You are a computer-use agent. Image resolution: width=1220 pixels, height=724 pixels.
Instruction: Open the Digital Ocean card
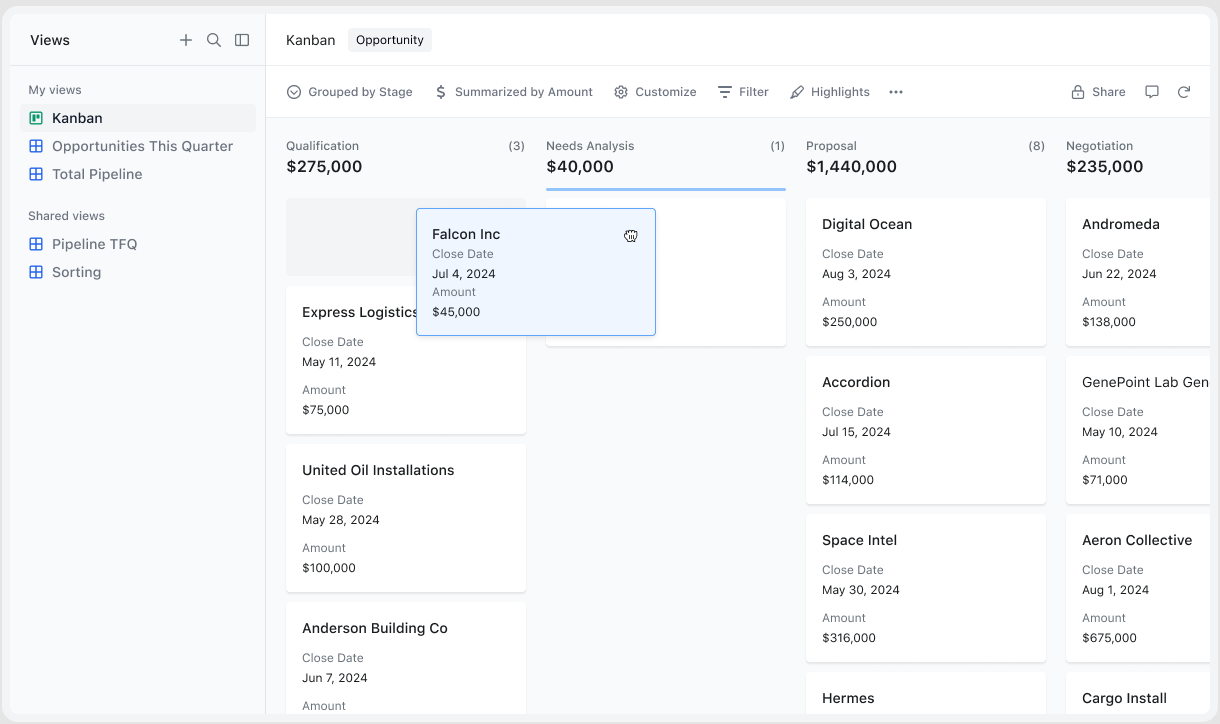tap(926, 272)
